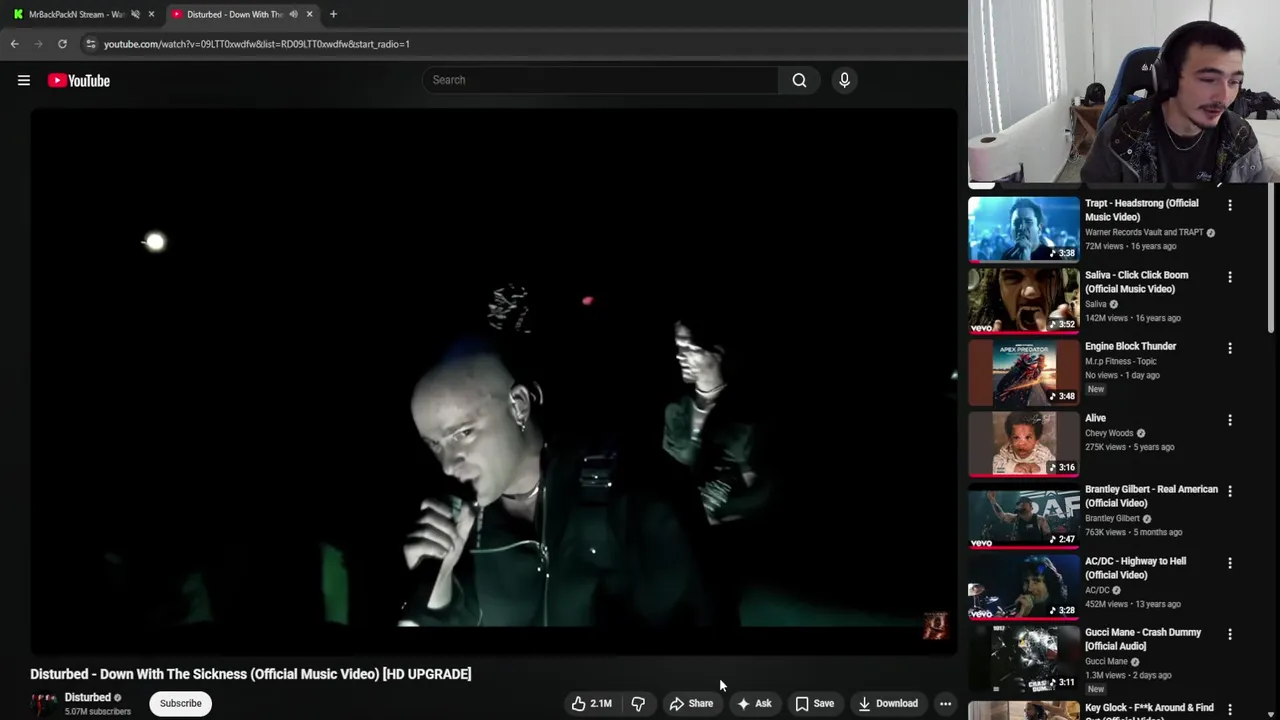Mute the Disturbed tab audio icon

coord(293,14)
